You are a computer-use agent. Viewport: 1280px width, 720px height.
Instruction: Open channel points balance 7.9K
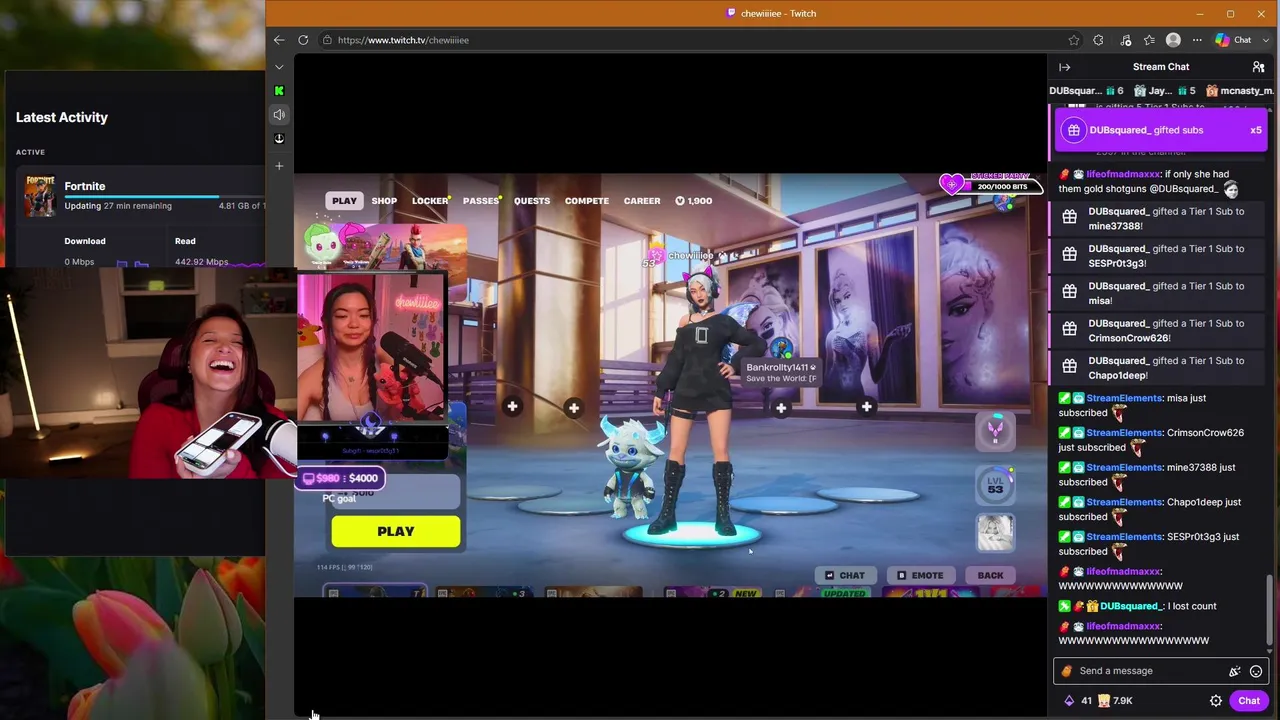(x=1114, y=701)
